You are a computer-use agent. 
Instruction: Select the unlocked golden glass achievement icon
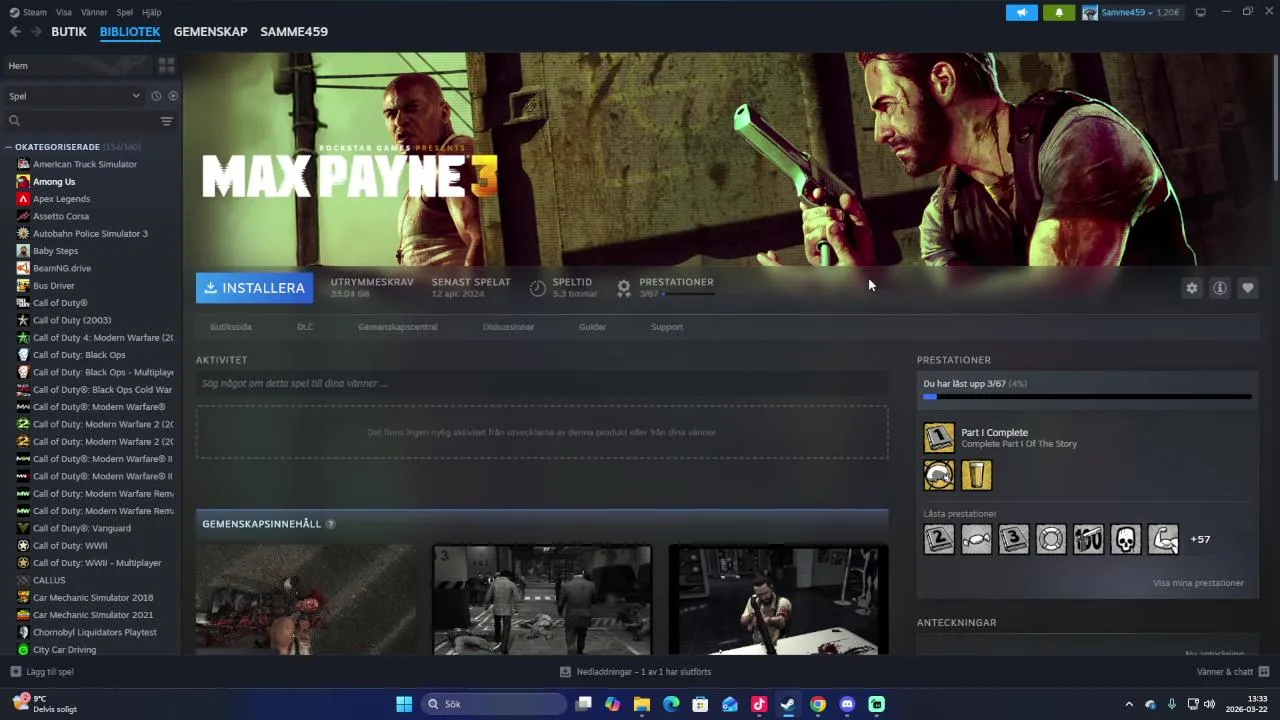tap(977, 475)
